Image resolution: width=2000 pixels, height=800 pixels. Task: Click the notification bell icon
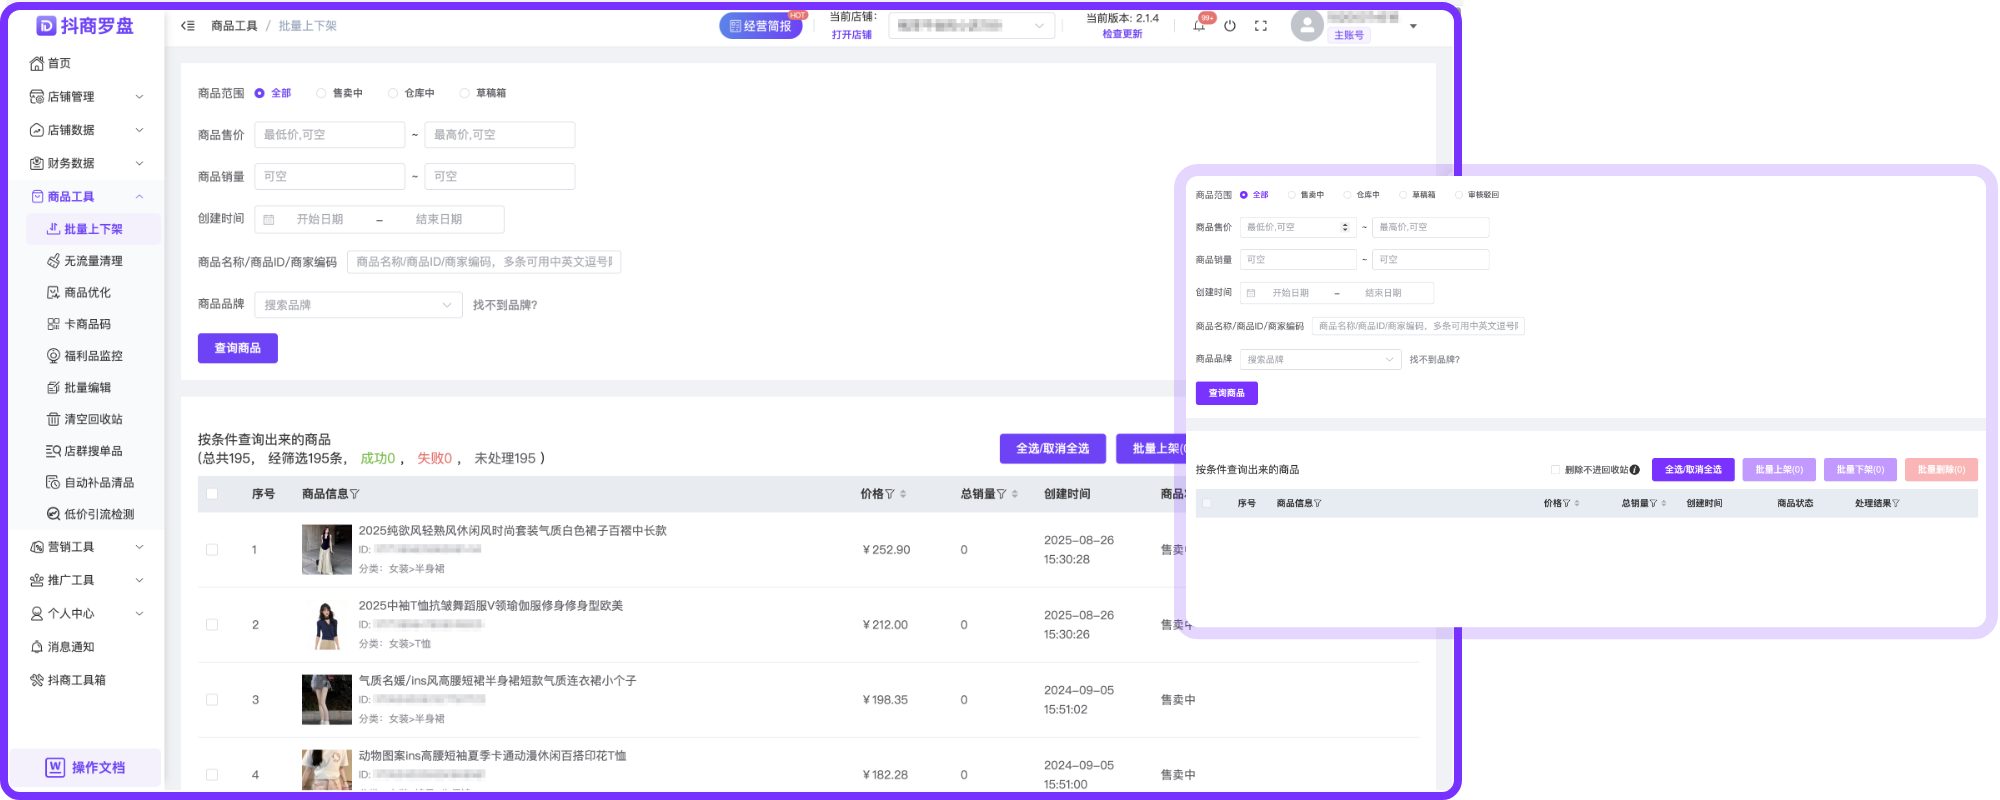tap(1199, 26)
